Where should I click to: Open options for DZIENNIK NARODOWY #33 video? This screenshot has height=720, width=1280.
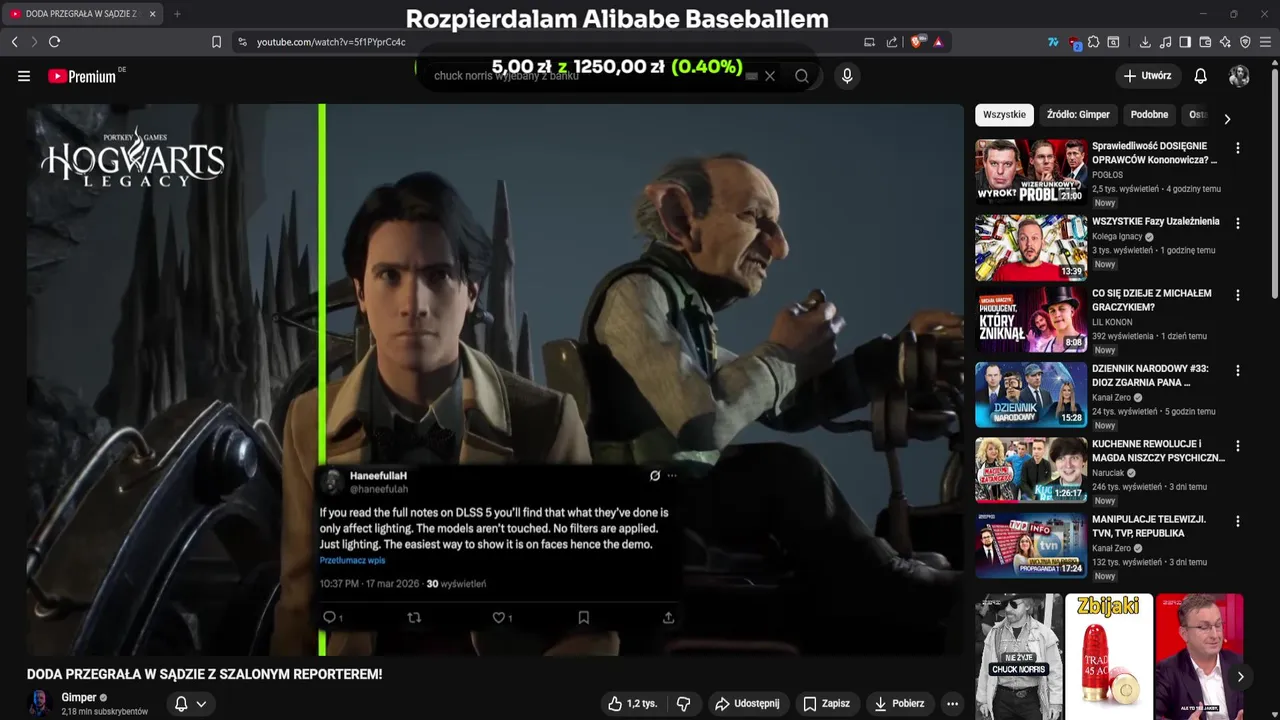(x=1238, y=370)
